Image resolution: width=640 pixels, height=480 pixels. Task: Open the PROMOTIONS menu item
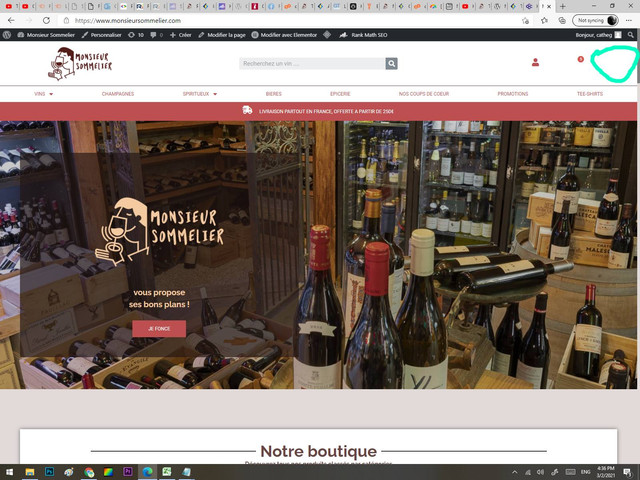coord(513,94)
